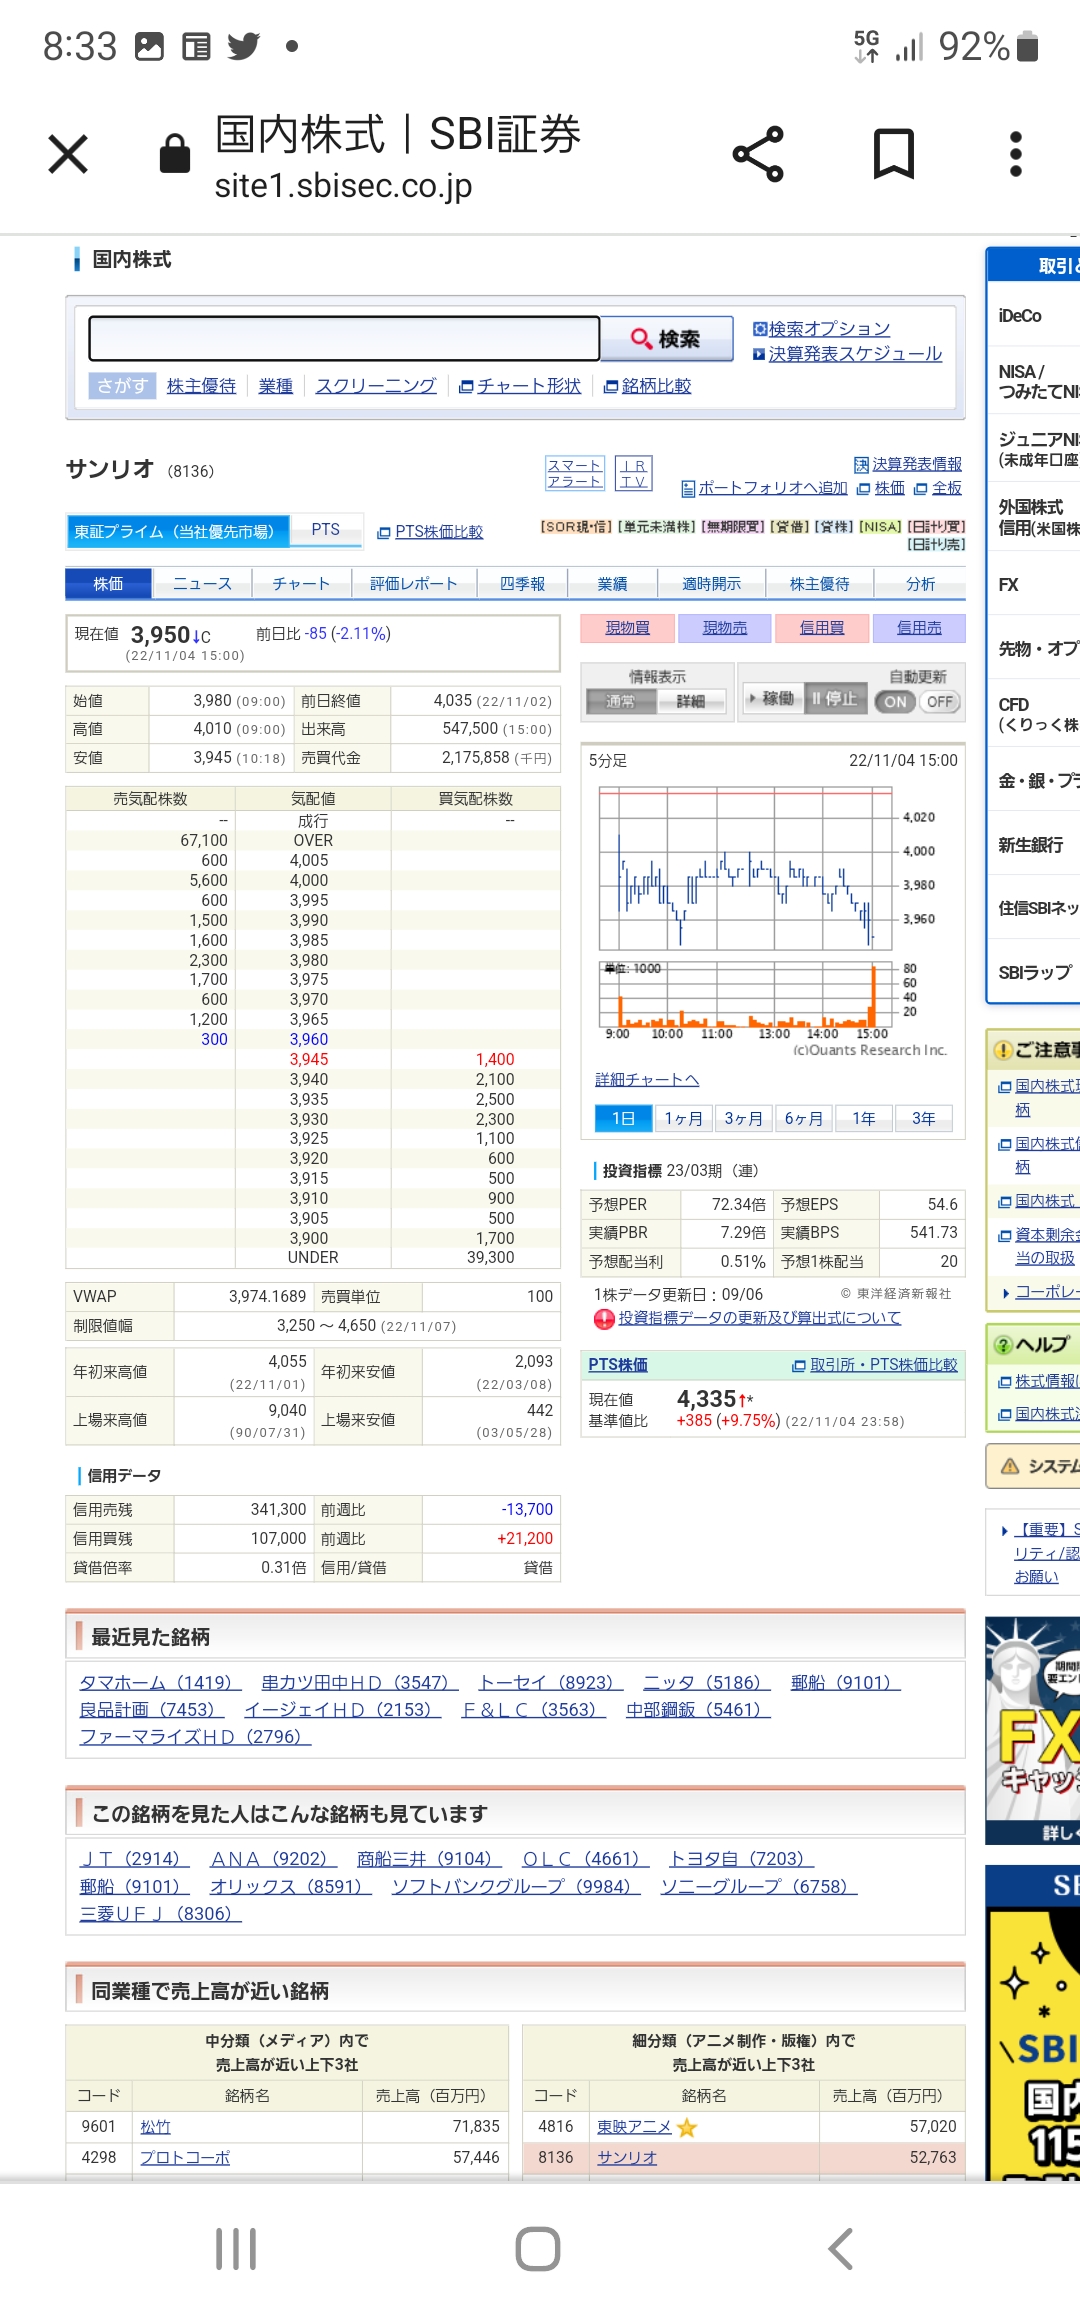The image size is (1080, 2316).
Task: Open チャート形状 link
Action: pos(529,386)
